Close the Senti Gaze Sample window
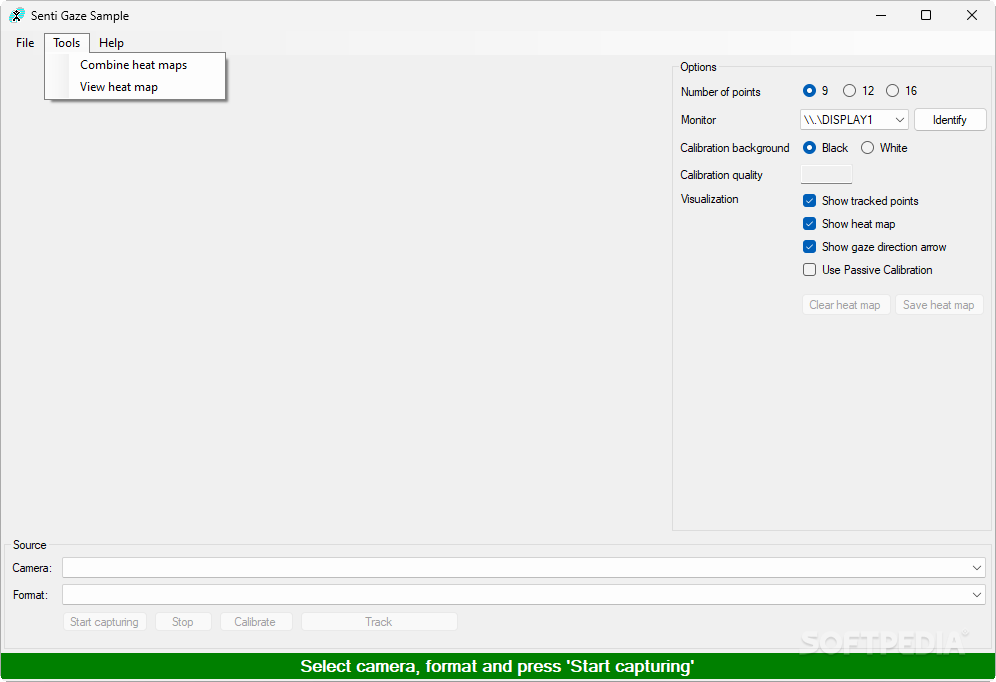This screenshot has width=996, height=682. [x=972, y=15]
